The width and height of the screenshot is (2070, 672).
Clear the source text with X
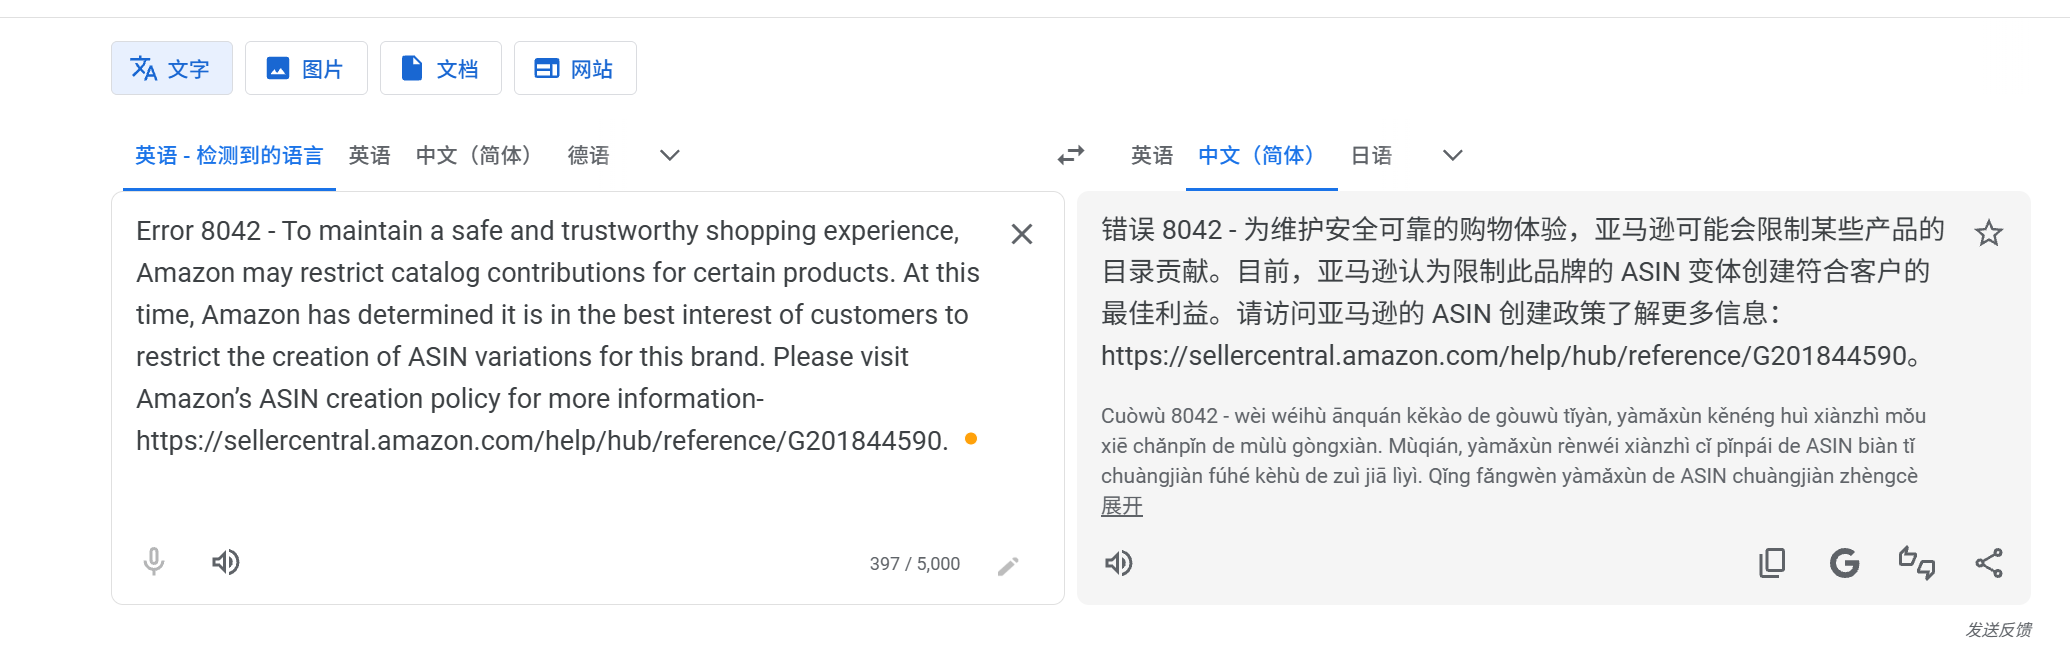[x=1021, y=234]
